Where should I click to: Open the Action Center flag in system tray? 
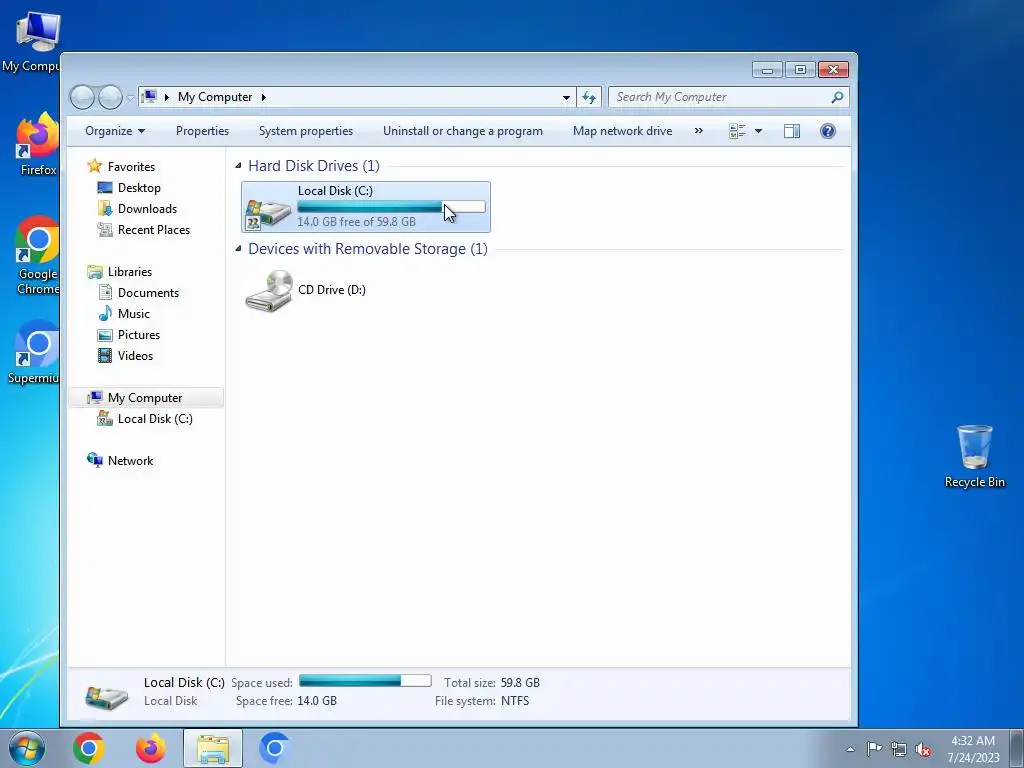pos(874,748)
